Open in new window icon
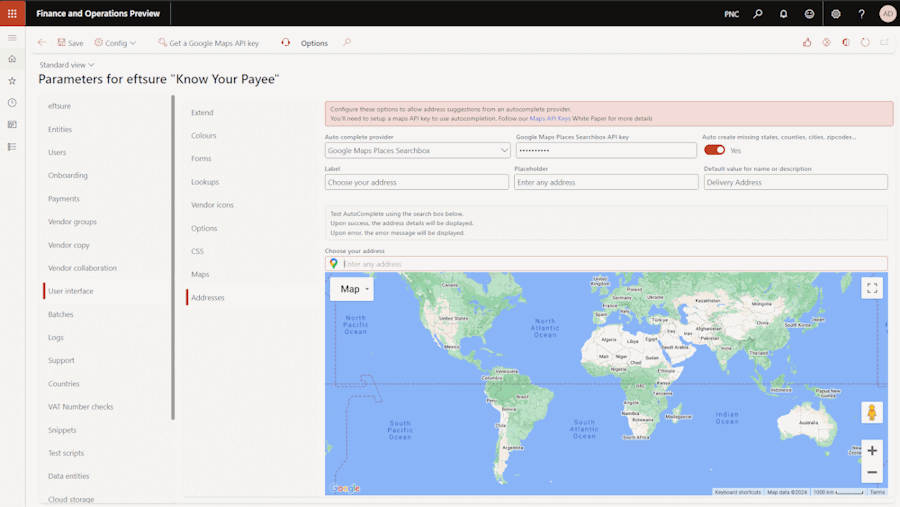This screenshot has width=900, height=507. pos(885,42)
